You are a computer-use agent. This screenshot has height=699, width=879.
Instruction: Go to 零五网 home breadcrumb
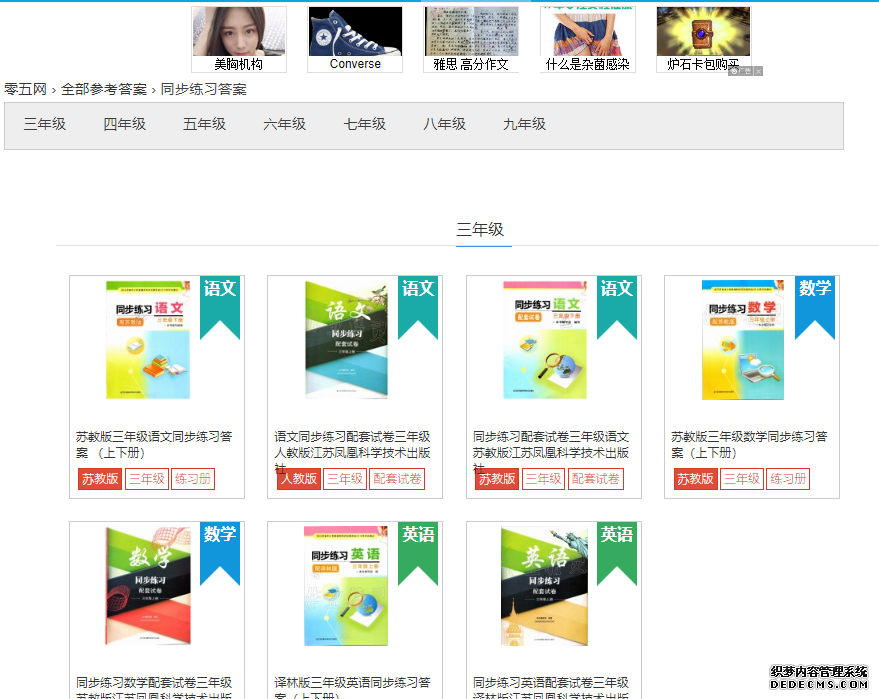(25, 89)
